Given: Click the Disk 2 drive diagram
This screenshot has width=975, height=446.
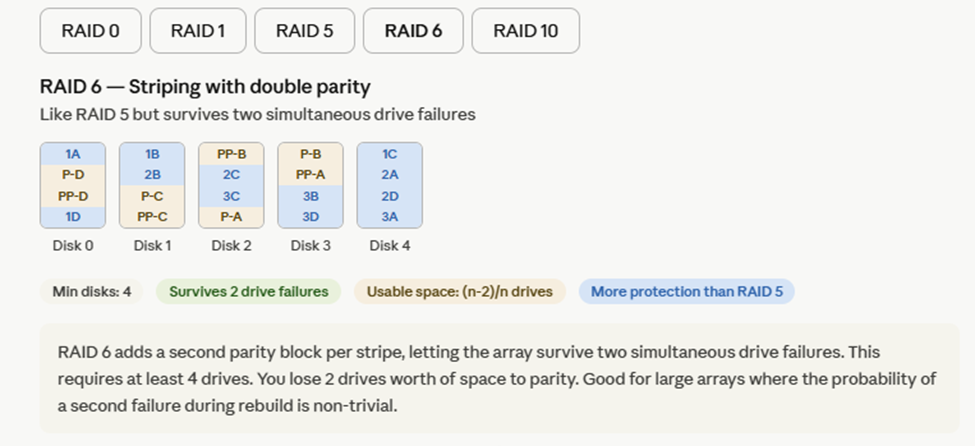Looking at the screenshot, I should [x=231, y=185].
